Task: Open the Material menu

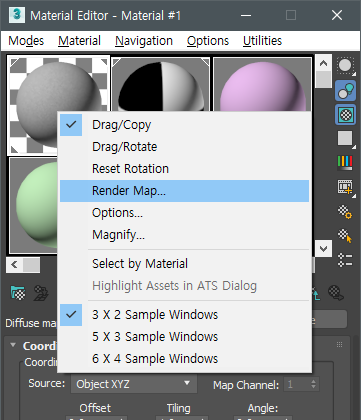Action: [79, 41]
